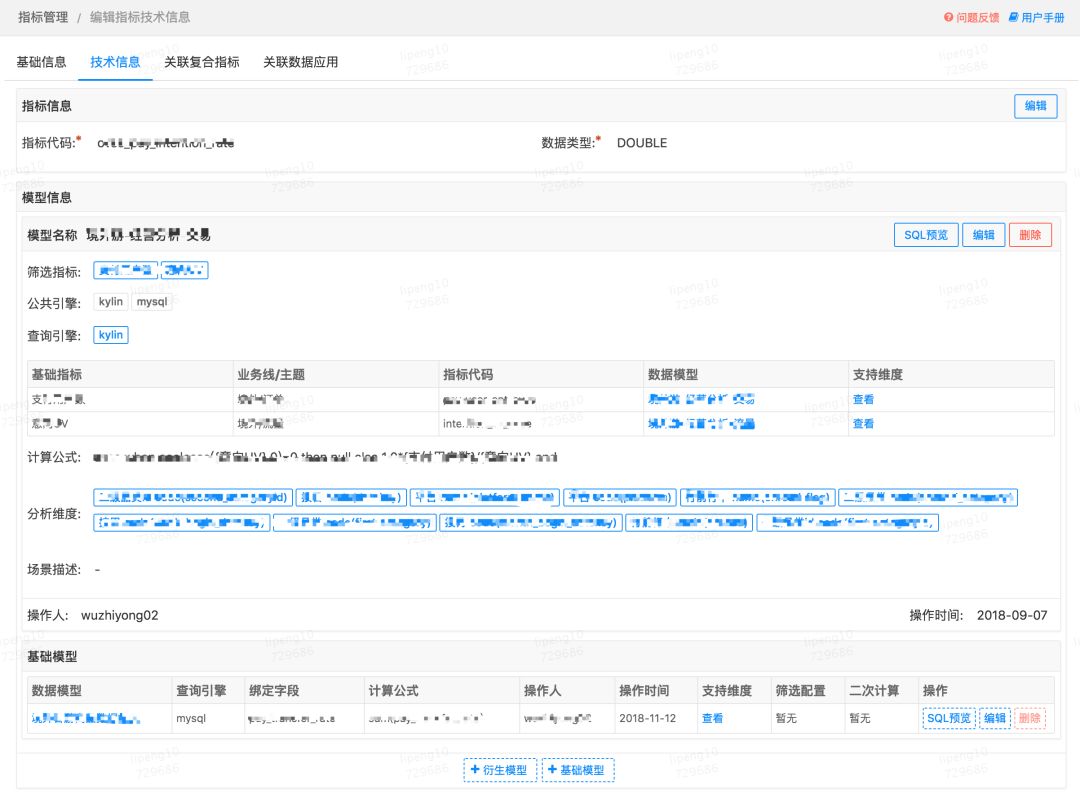The height and width of the screenshot is (793, 1080).
Task: Click operator name wuzhiyong02
Action: point(120,615)
